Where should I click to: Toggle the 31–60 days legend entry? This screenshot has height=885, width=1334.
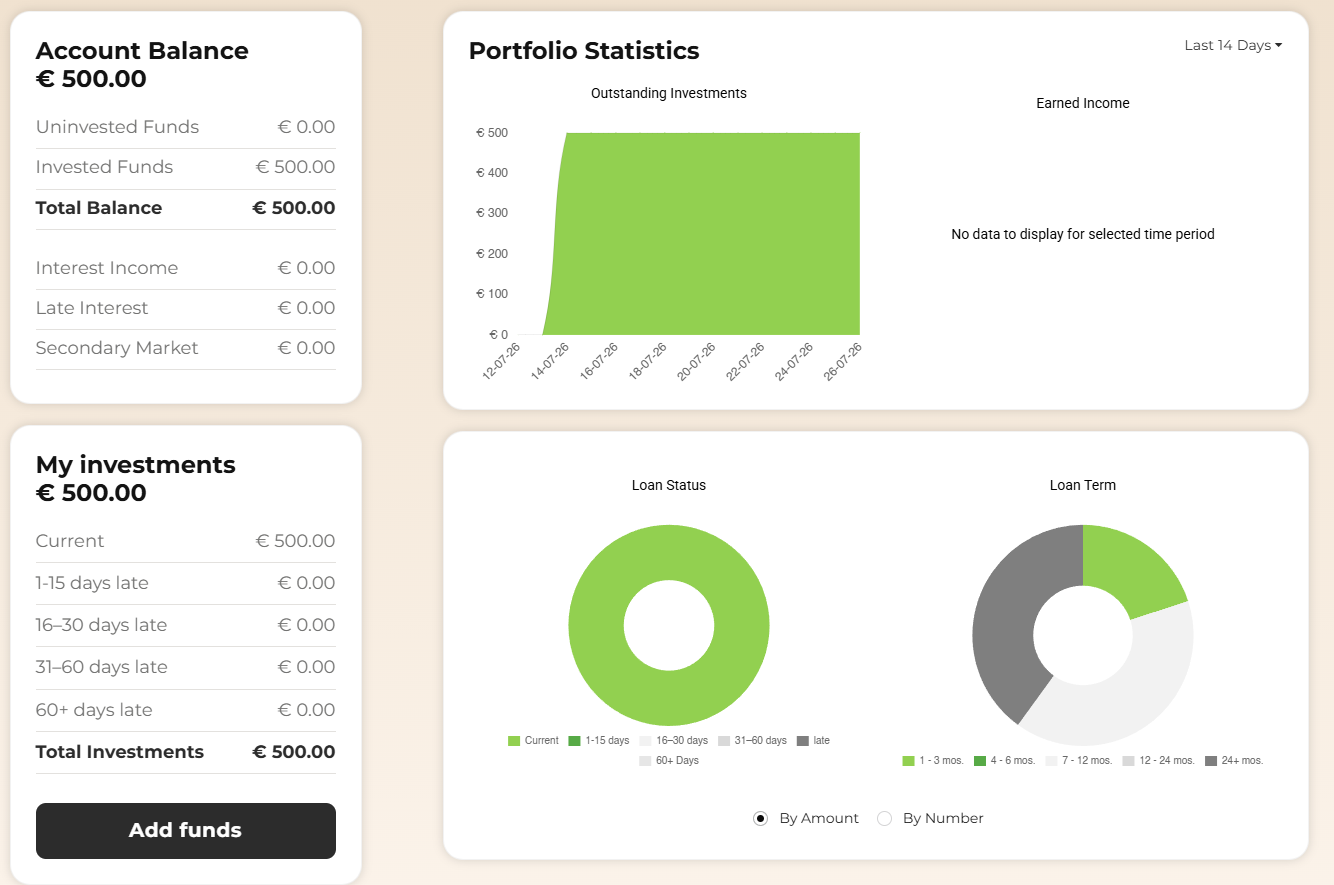click(x=752, y=741)
